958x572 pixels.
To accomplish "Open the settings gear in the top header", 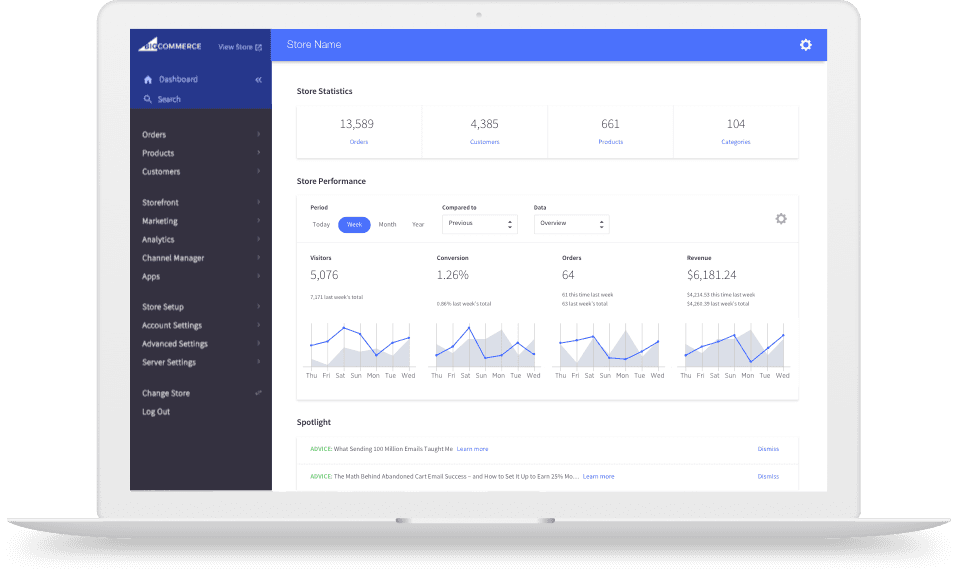I will point(805,45).
